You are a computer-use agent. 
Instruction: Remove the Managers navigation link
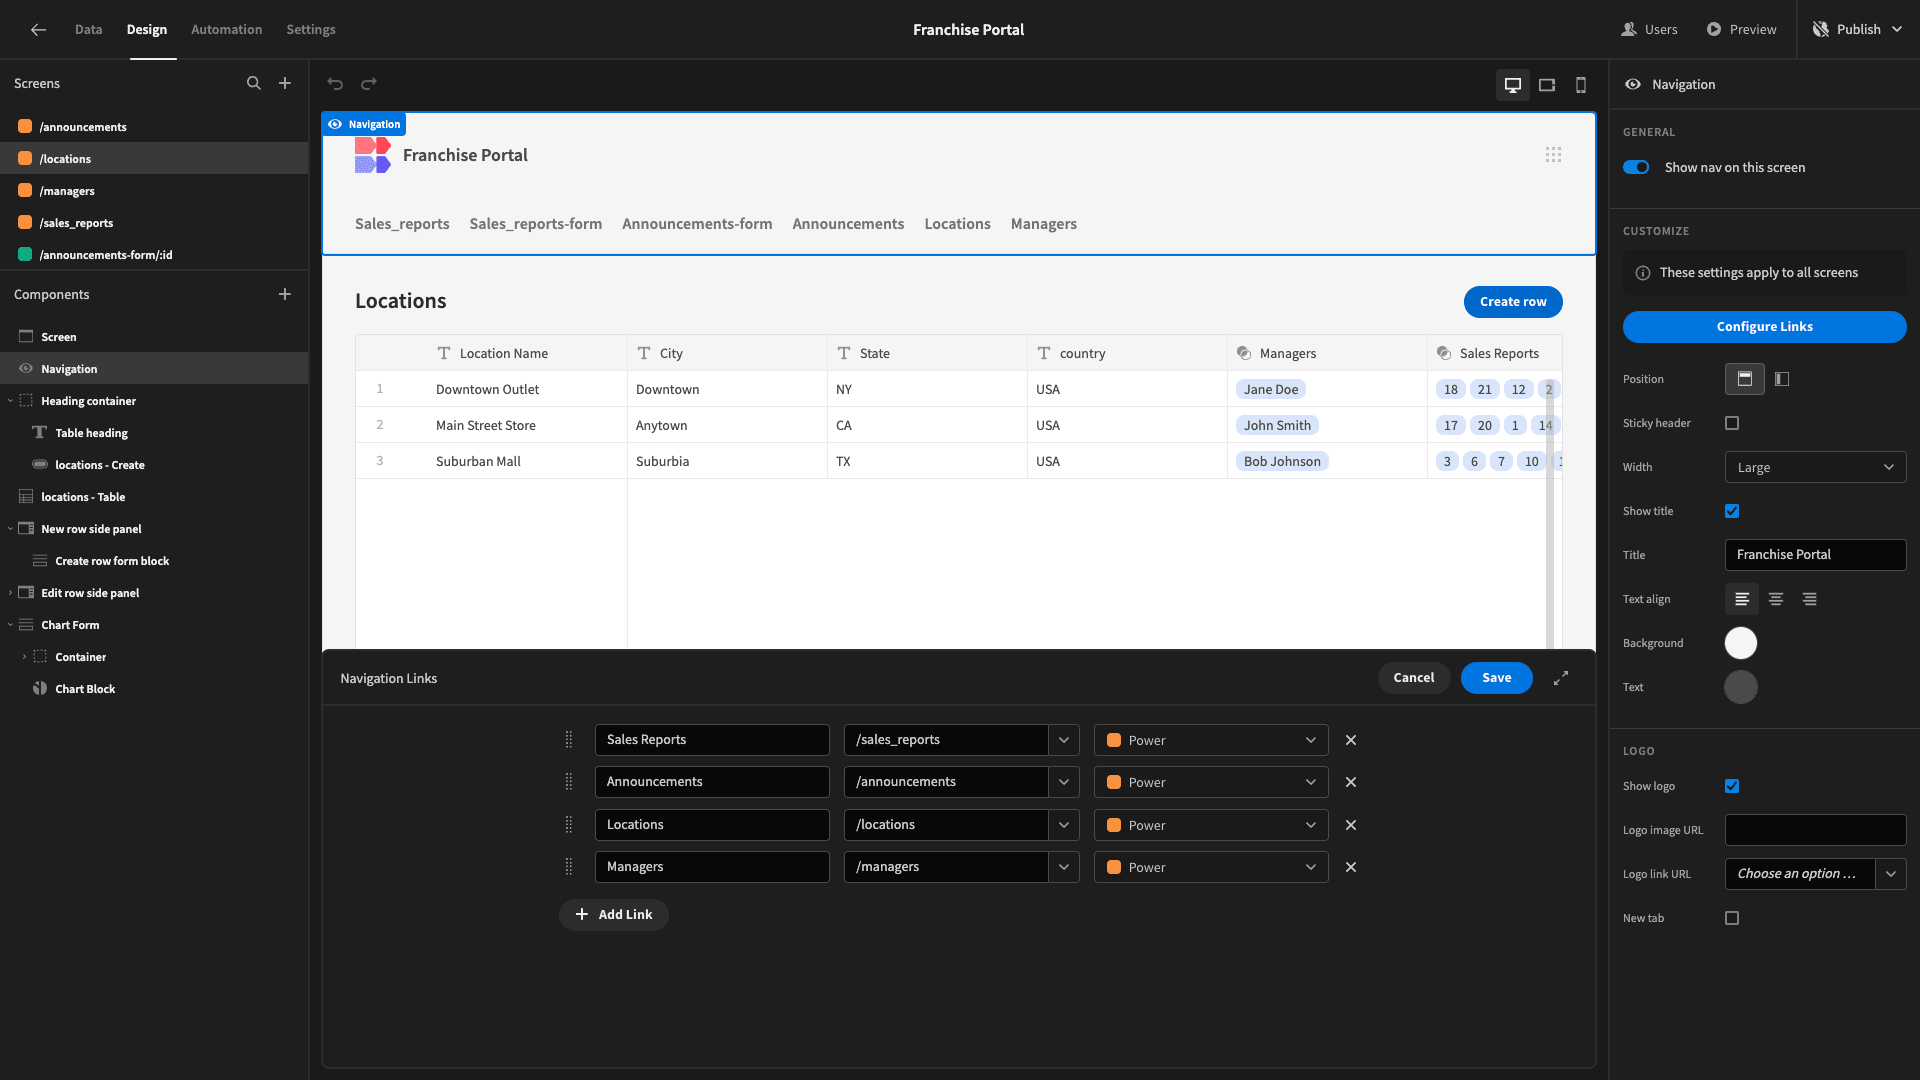click(1351, 867)
